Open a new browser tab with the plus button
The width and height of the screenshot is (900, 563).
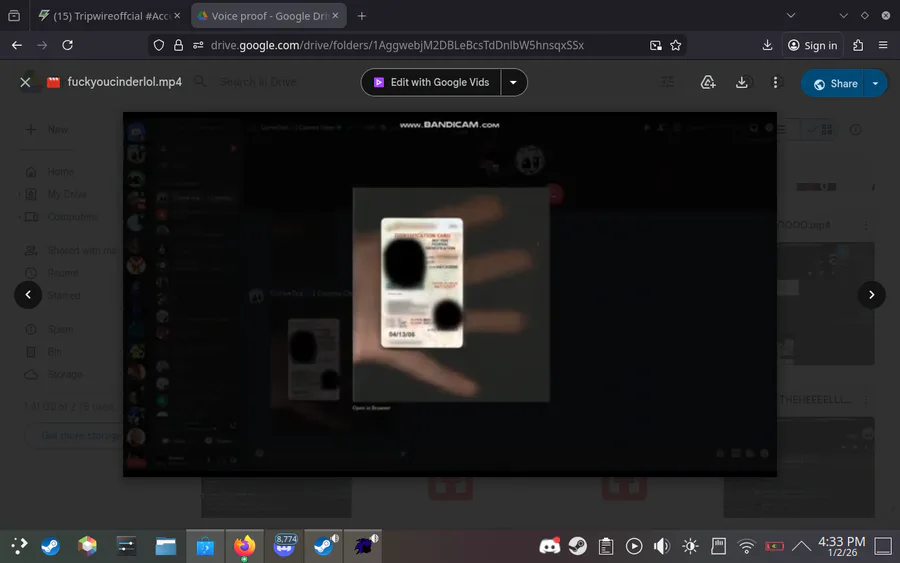click(x=362, y=16)
